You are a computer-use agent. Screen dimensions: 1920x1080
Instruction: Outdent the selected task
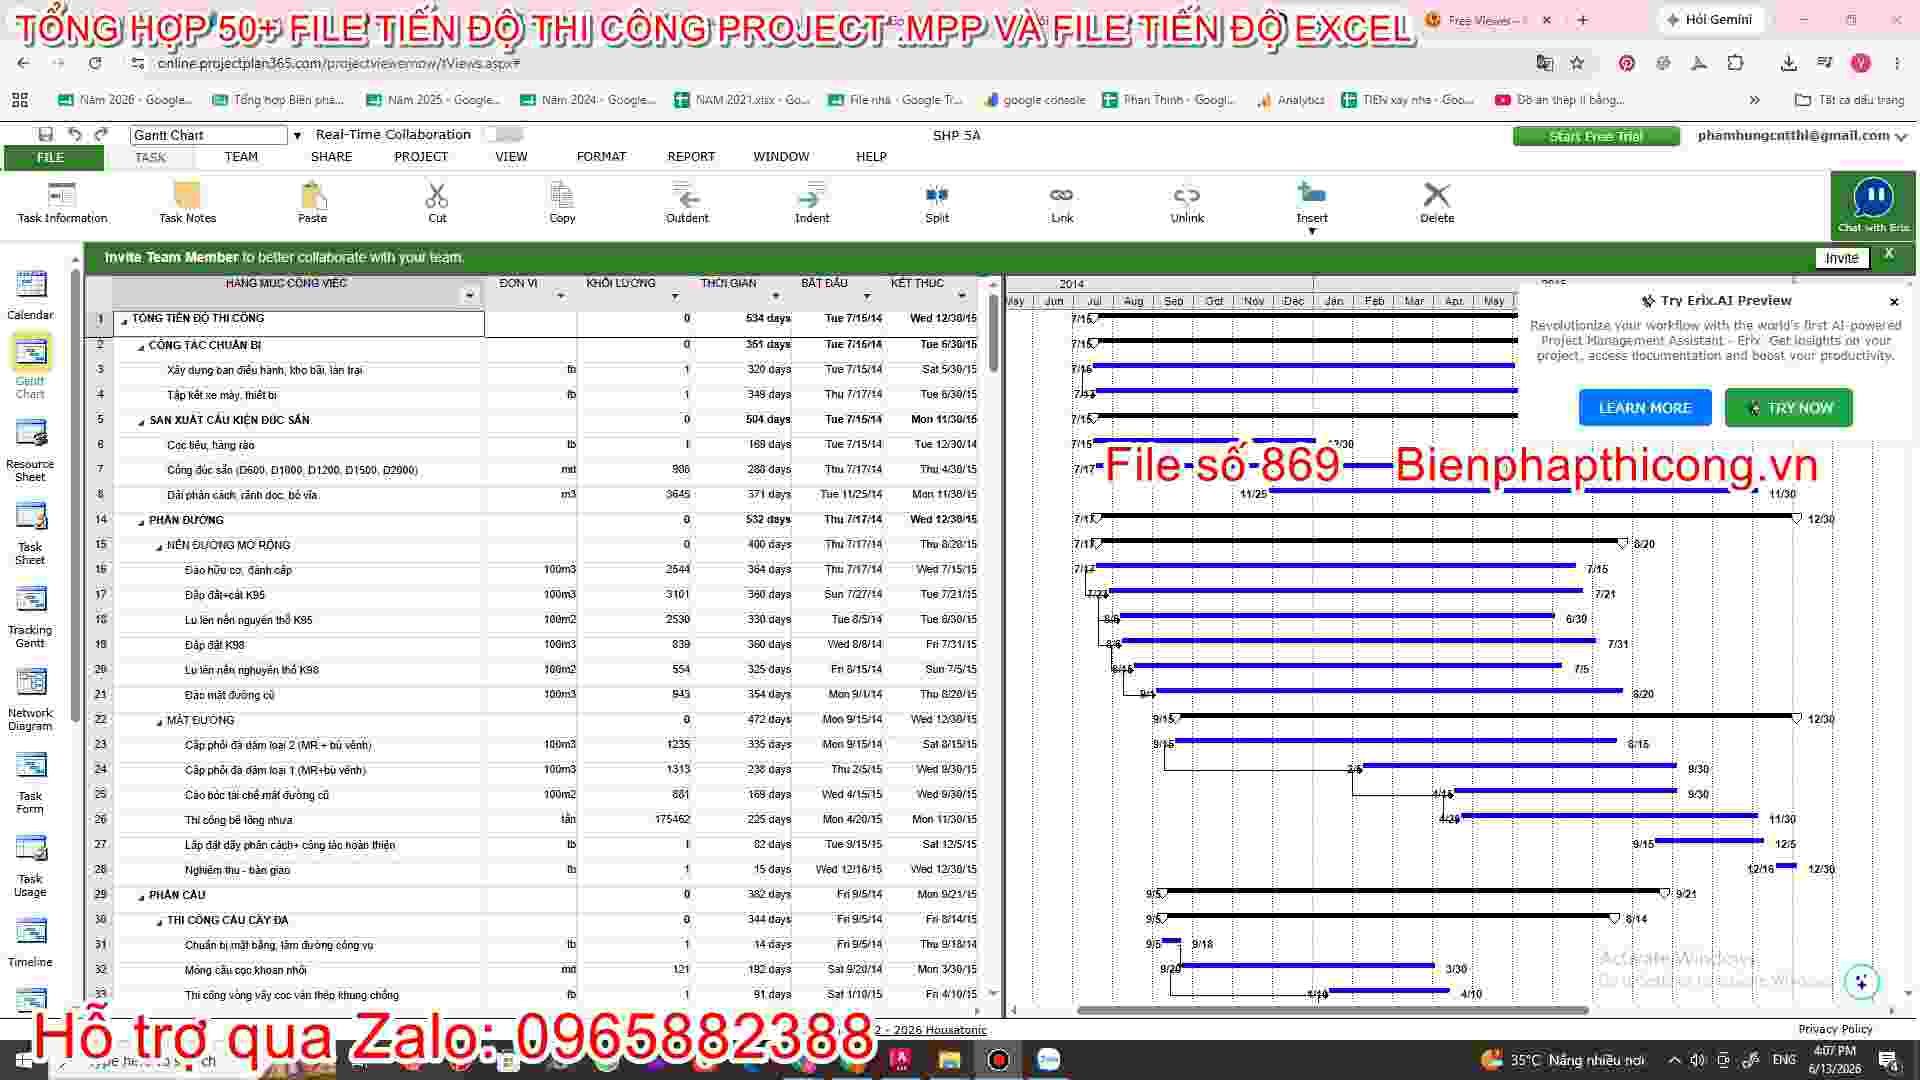click(687, 203)
